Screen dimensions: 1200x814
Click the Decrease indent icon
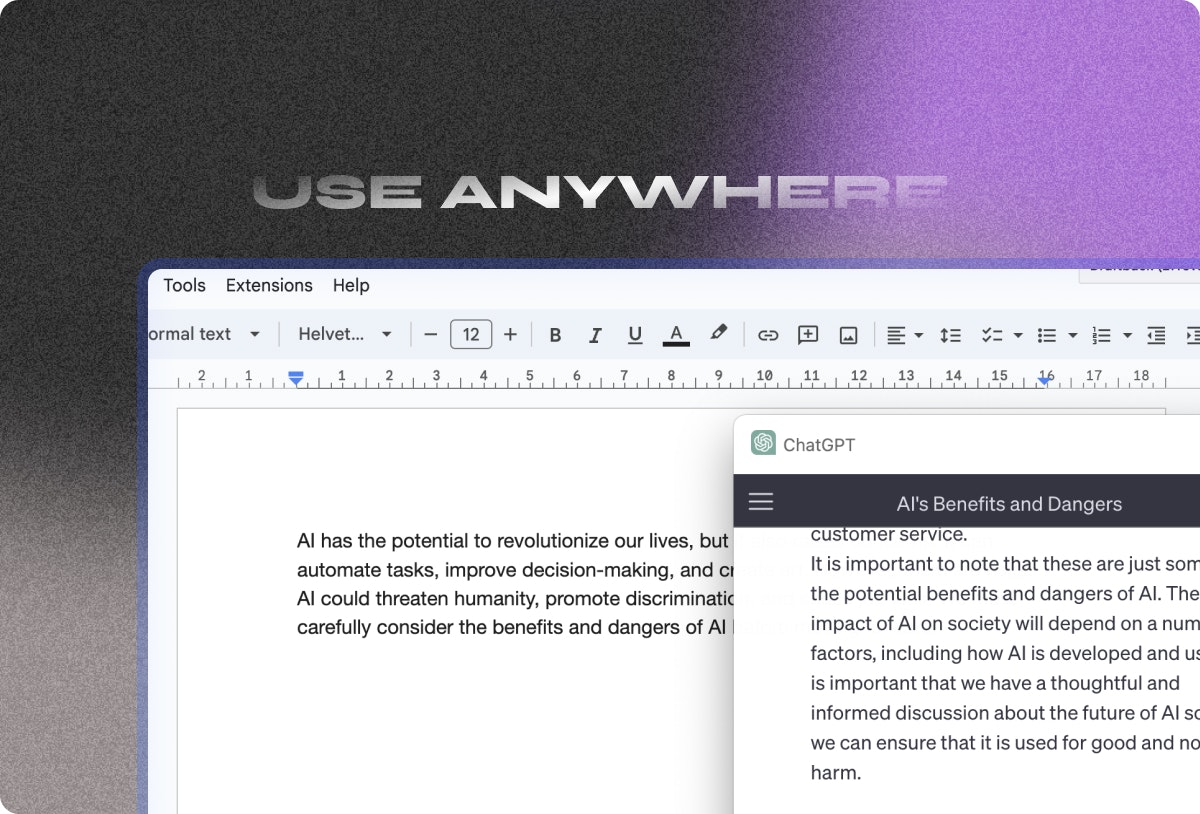point(1156,335)
